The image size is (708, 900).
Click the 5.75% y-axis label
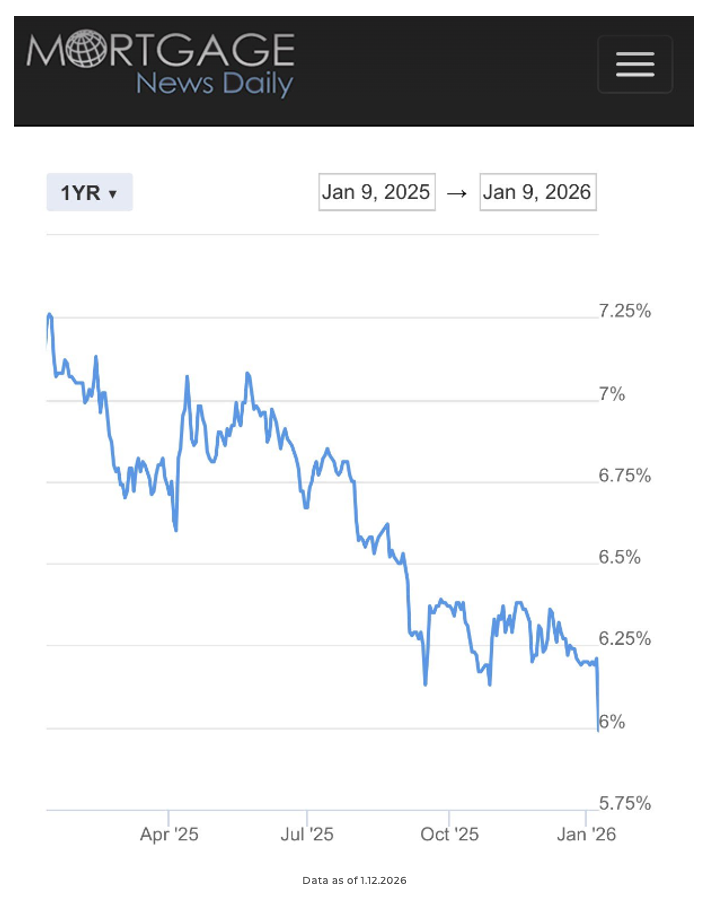625,803
